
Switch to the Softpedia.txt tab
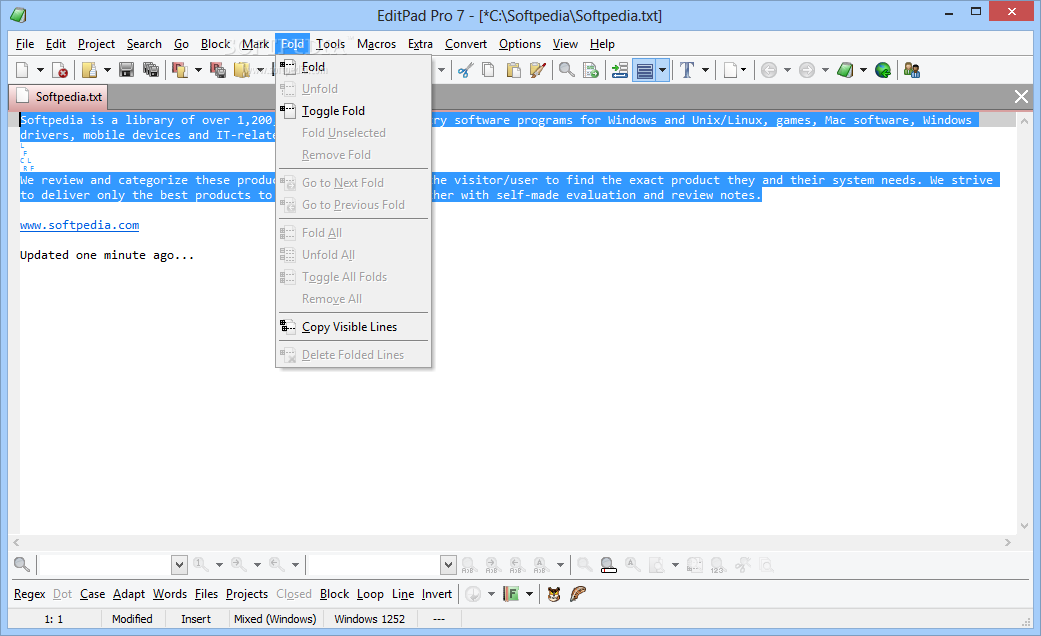tap(59, 97)
